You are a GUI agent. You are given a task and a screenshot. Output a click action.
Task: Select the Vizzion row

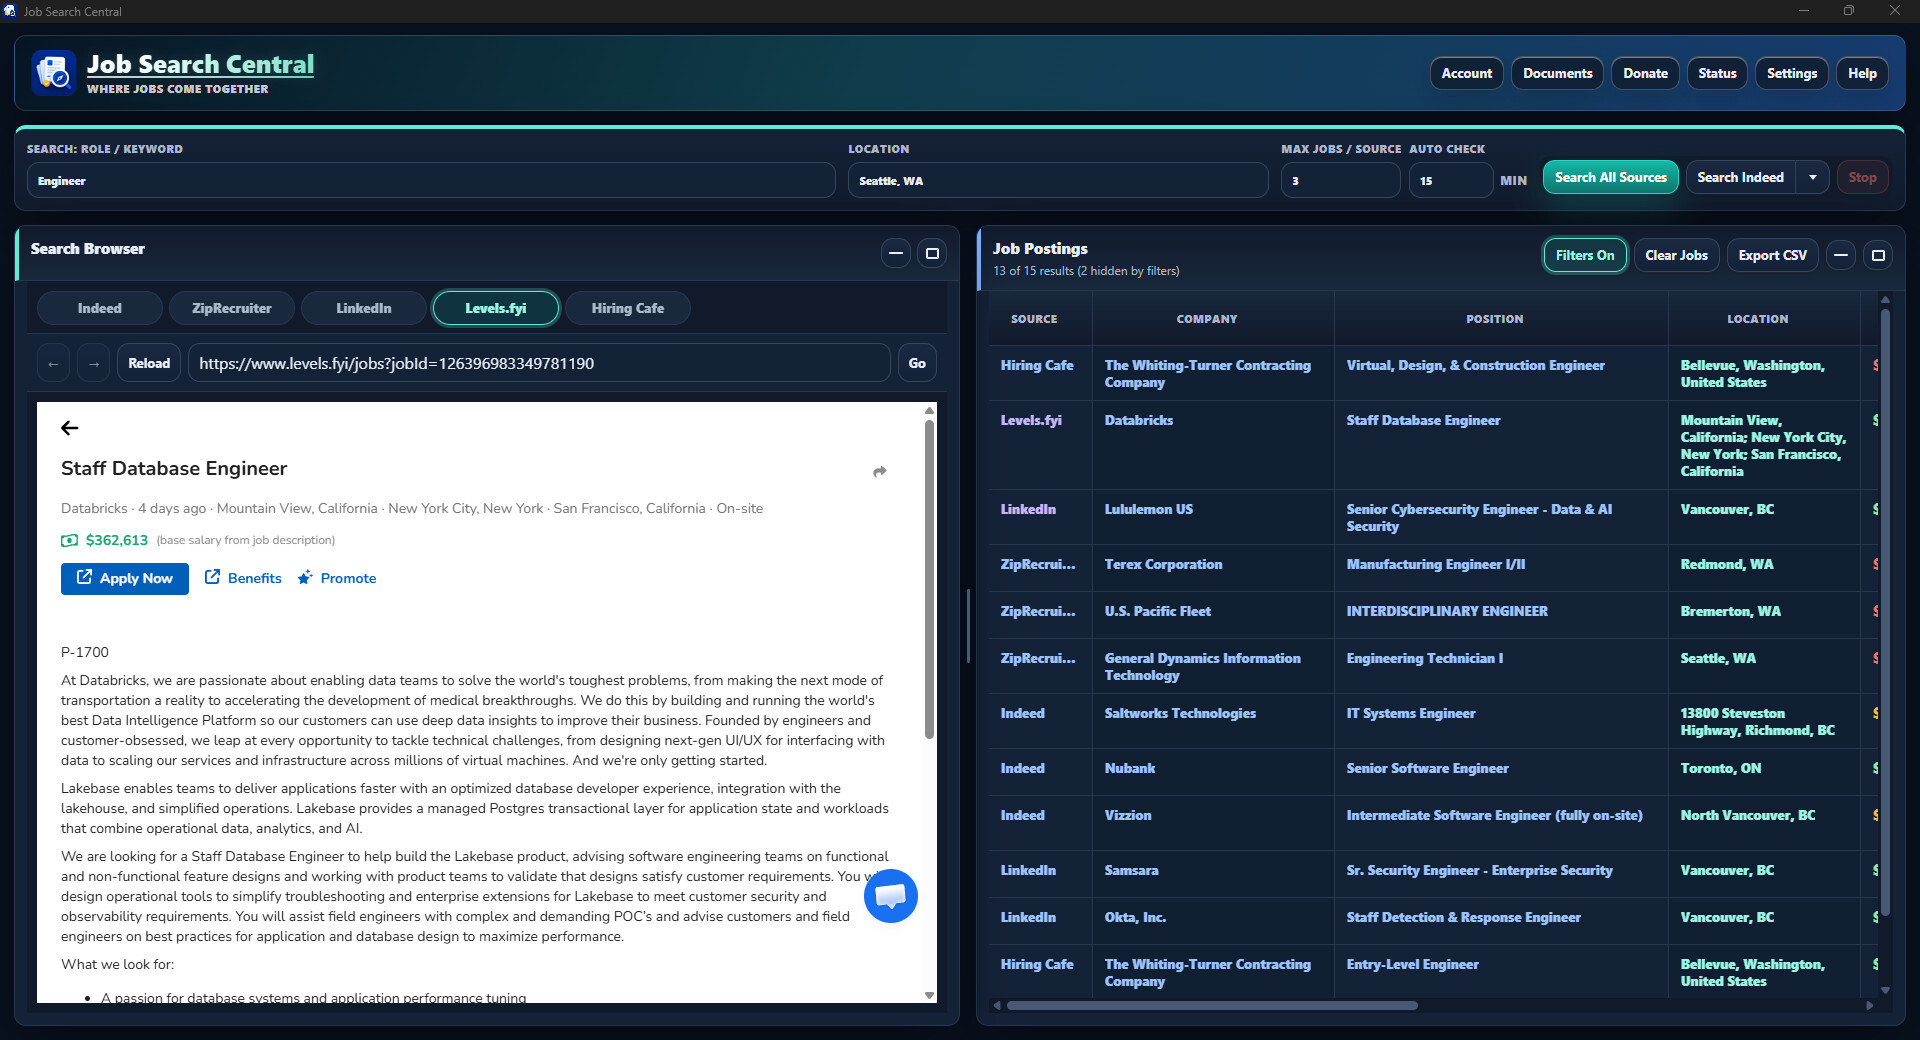(x=1434, y=824)
